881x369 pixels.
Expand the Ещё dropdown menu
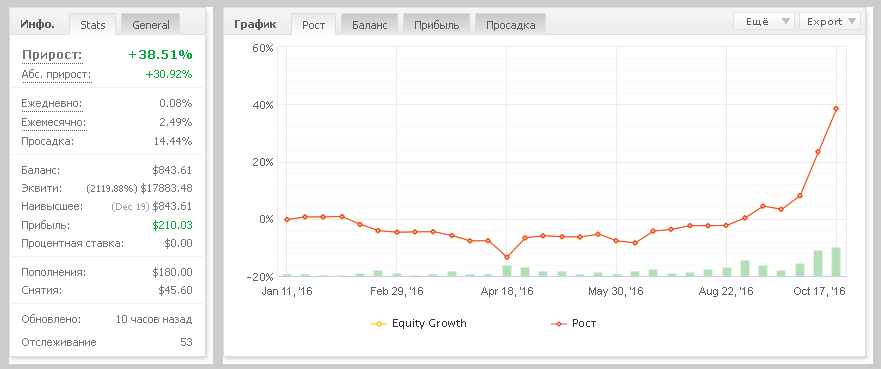(x=764, y=21)
